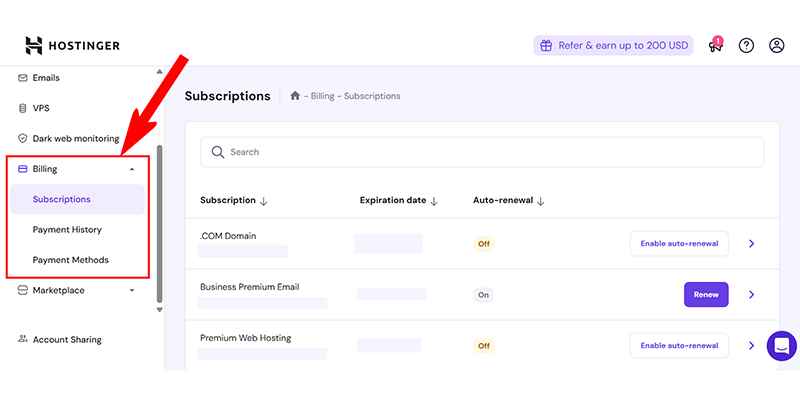Open the user profile icon
The image size is (800, 400).
click(x=777, y=45)
